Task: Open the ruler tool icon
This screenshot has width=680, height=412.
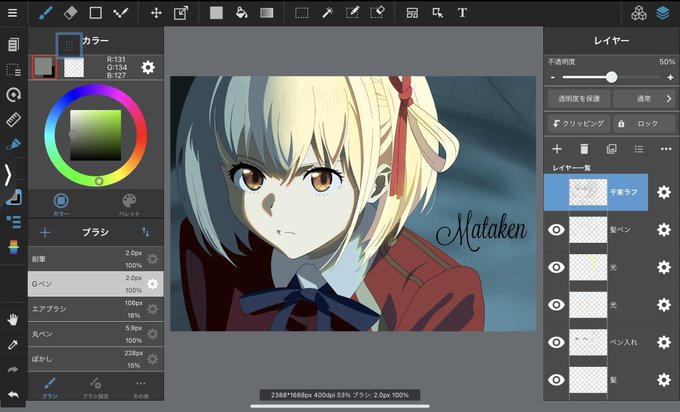Action: pos(13,120)
